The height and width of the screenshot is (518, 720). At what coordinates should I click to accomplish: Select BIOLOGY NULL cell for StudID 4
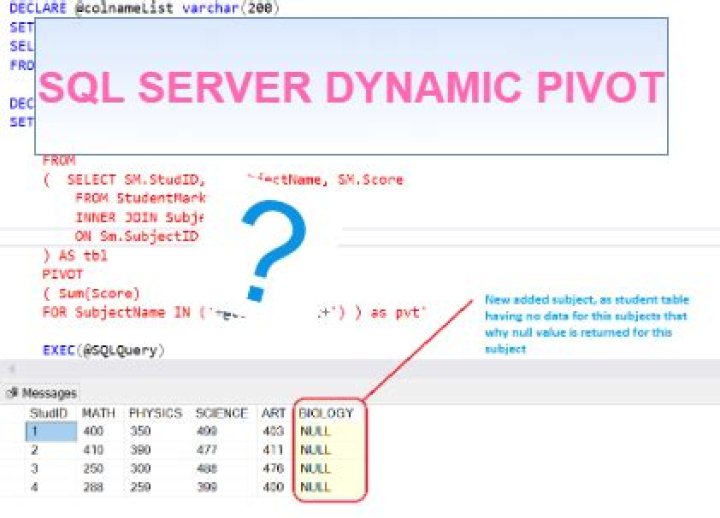(315, 487)
